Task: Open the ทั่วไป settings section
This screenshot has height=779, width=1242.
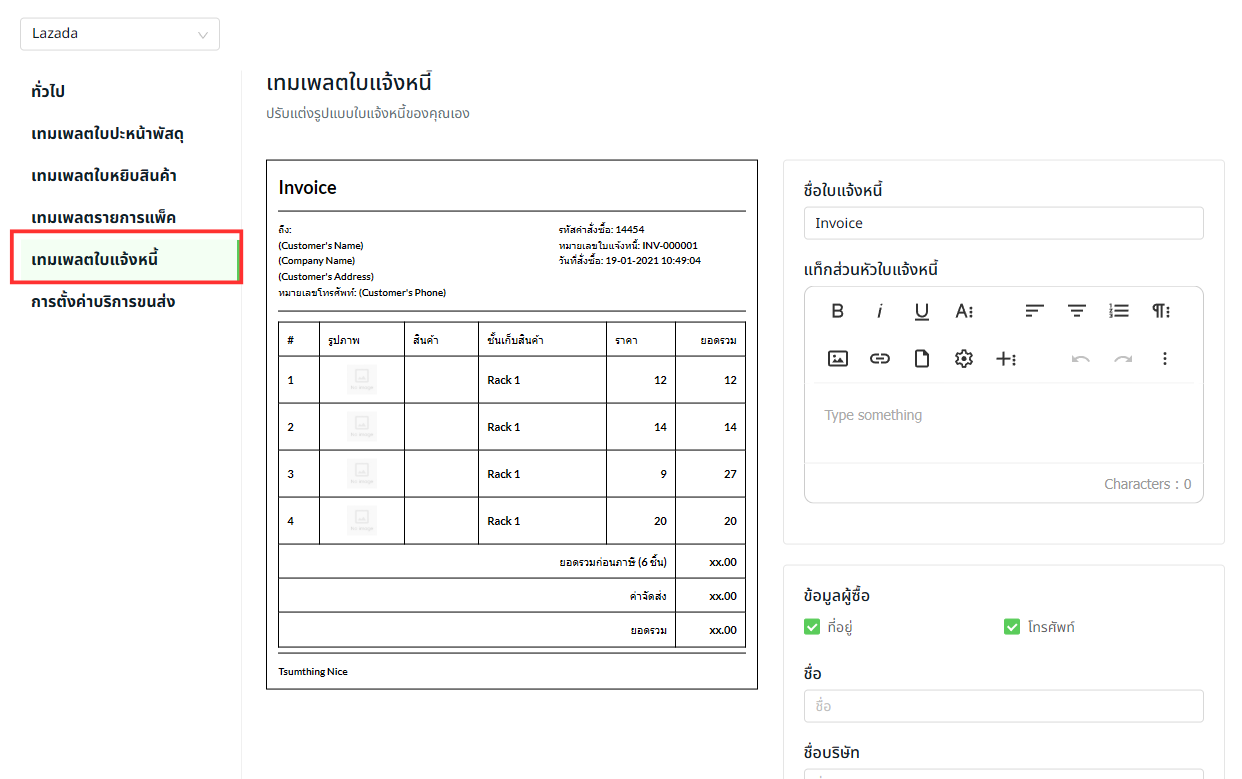Action: tap(48, 91)
